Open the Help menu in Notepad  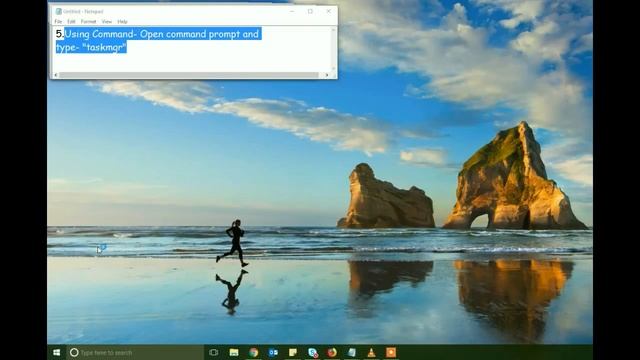[x=122, y=22]
